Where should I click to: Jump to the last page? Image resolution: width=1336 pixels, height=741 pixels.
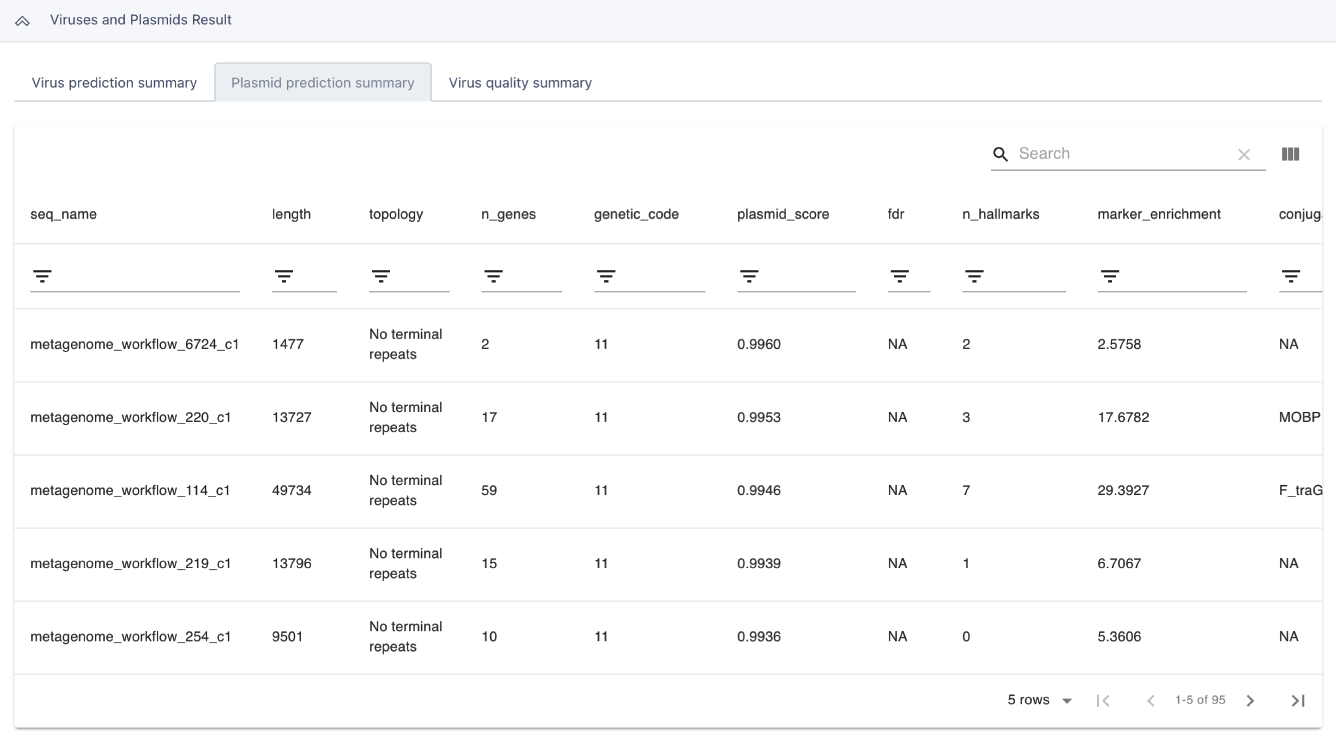1298,701
